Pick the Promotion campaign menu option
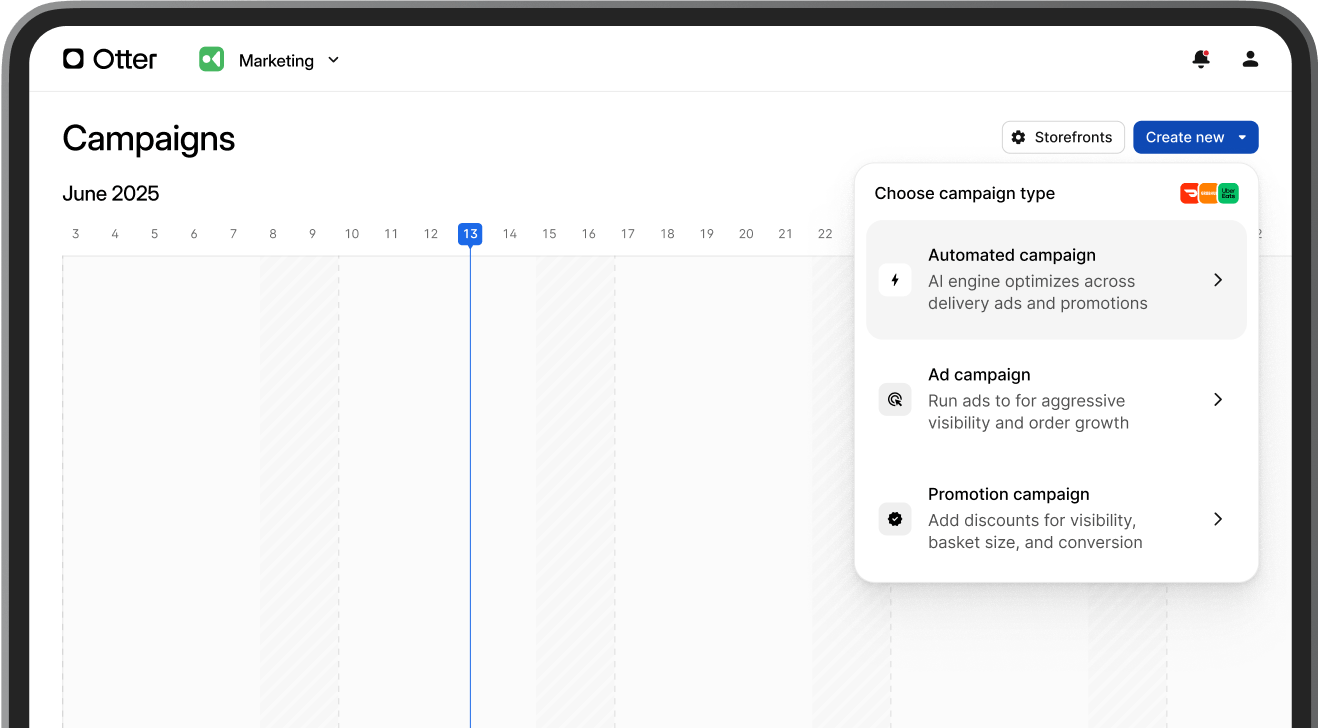 click(x=1056, y=519)
